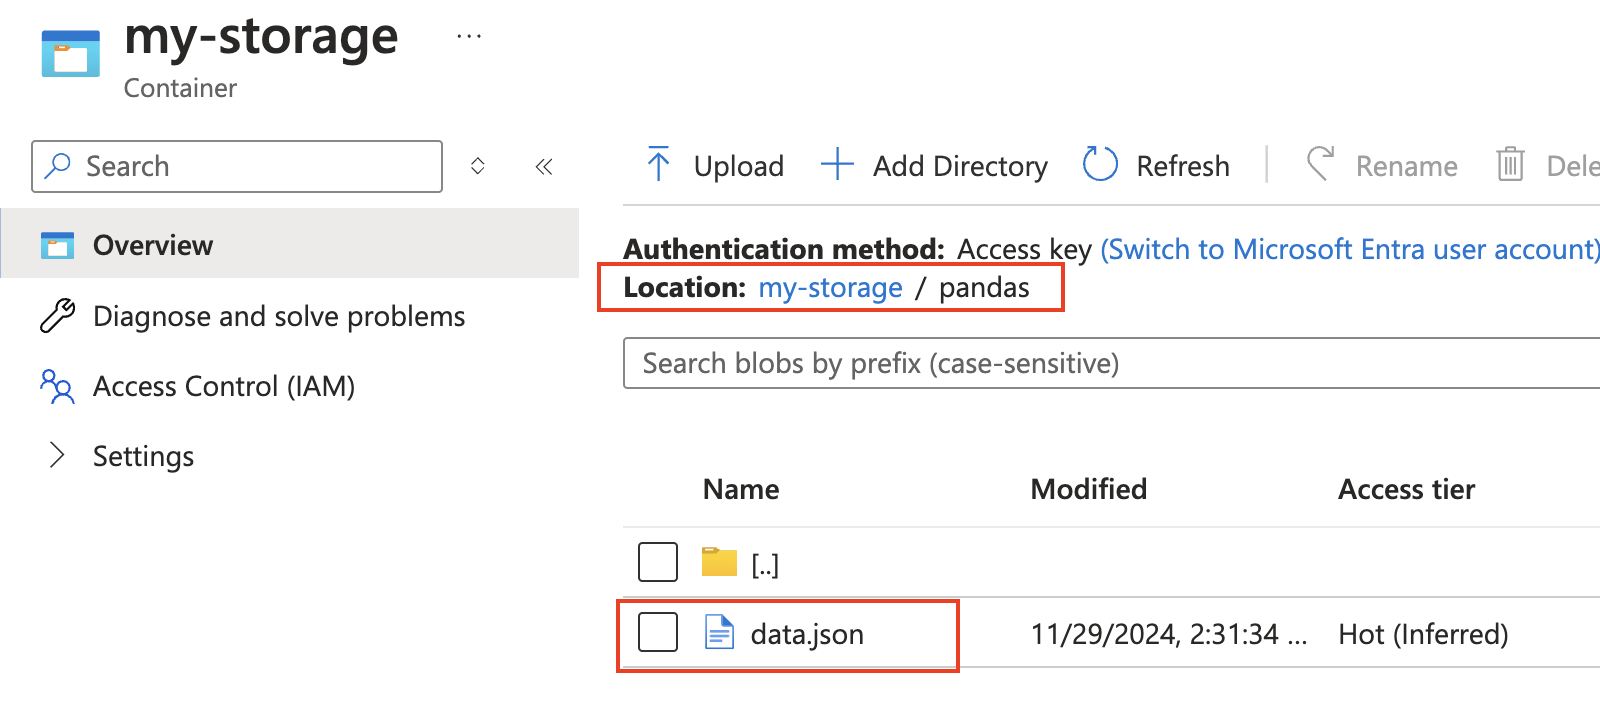Click the Delete trash can icon
The image size is (1600, 724).
(1510, 164)
